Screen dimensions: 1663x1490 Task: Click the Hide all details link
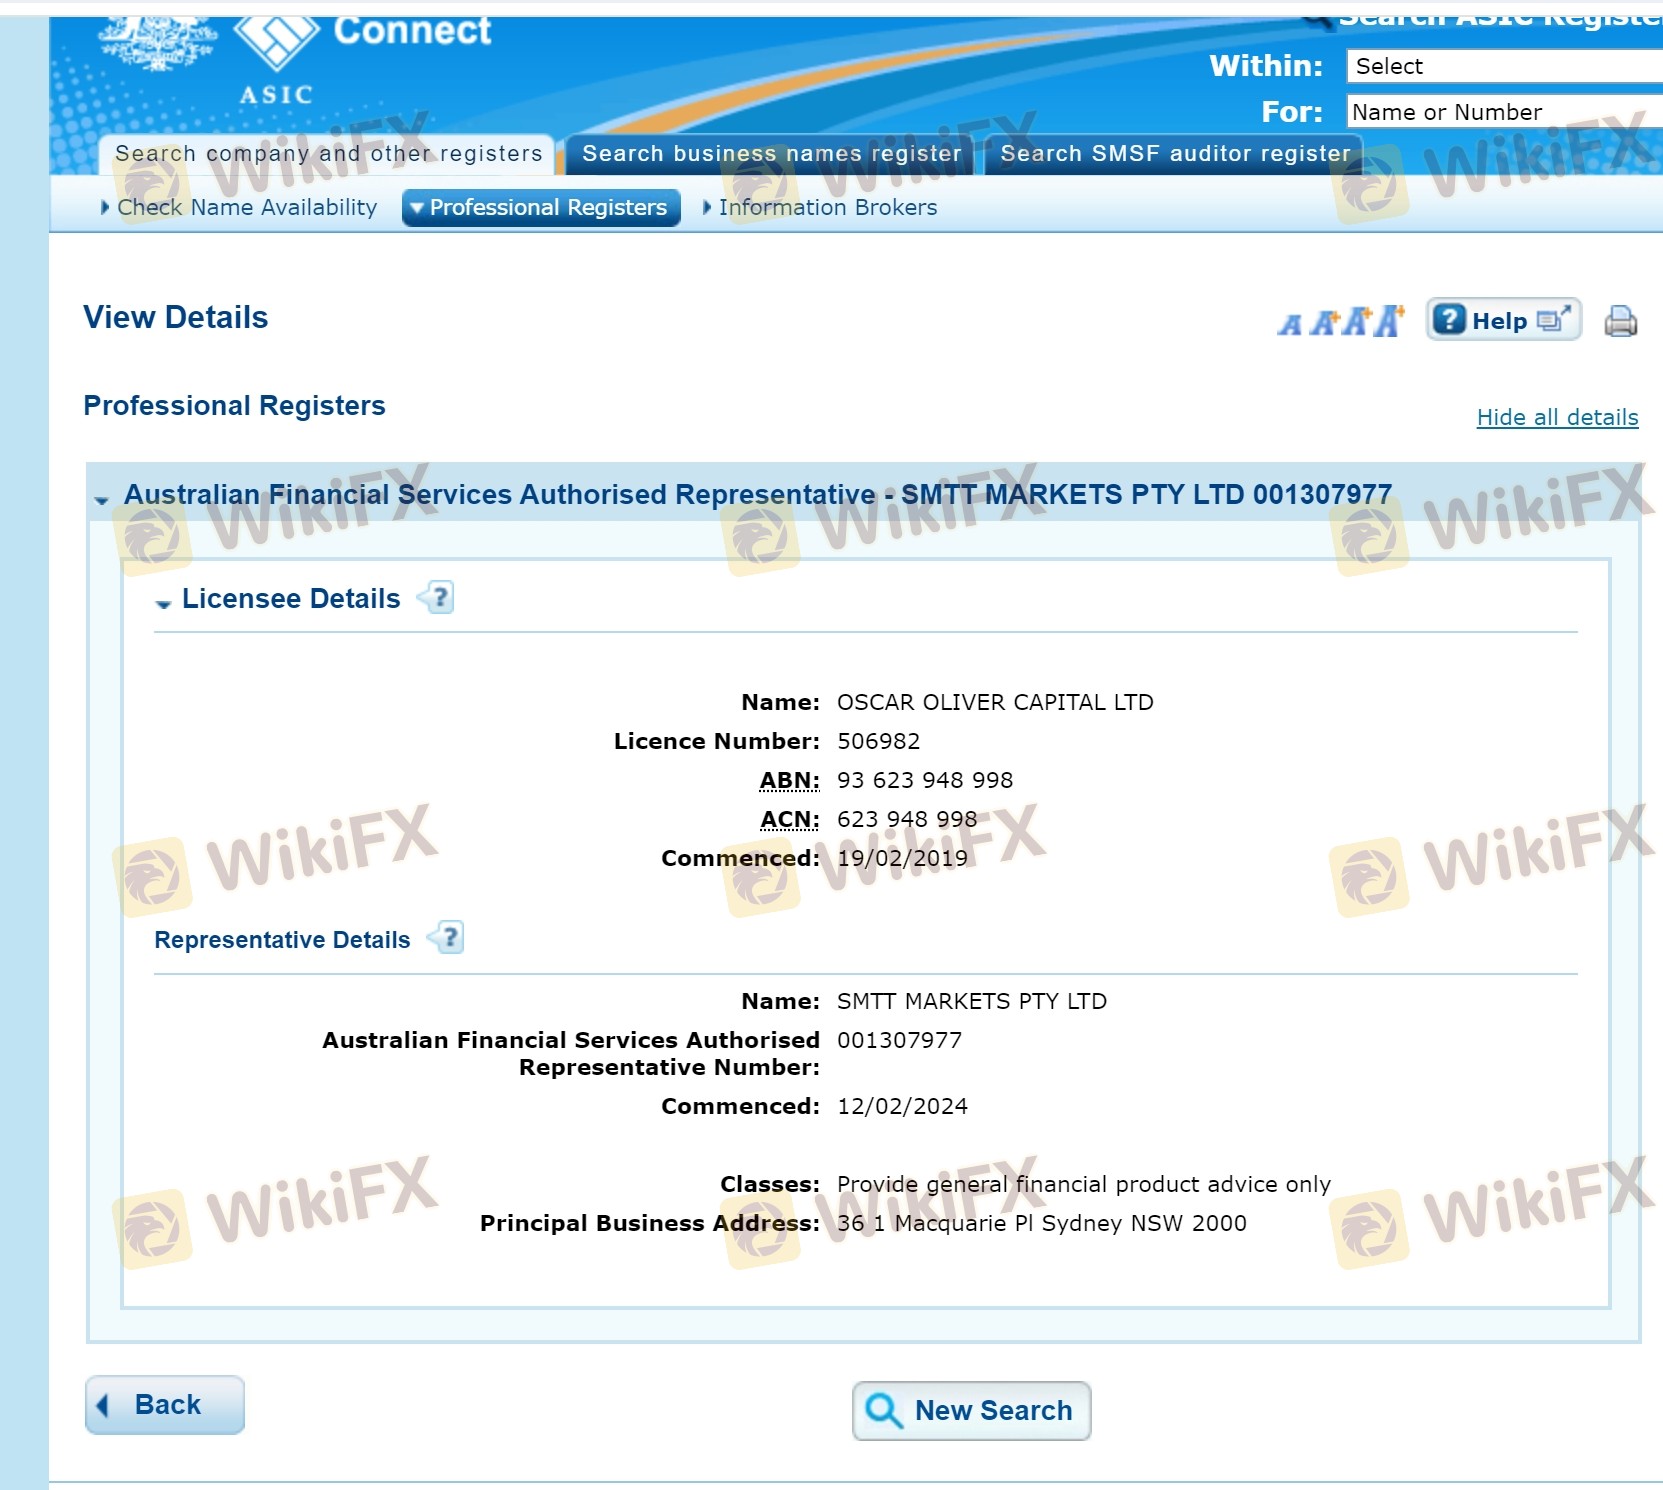pyautogui.click(x=1557, y=418)
